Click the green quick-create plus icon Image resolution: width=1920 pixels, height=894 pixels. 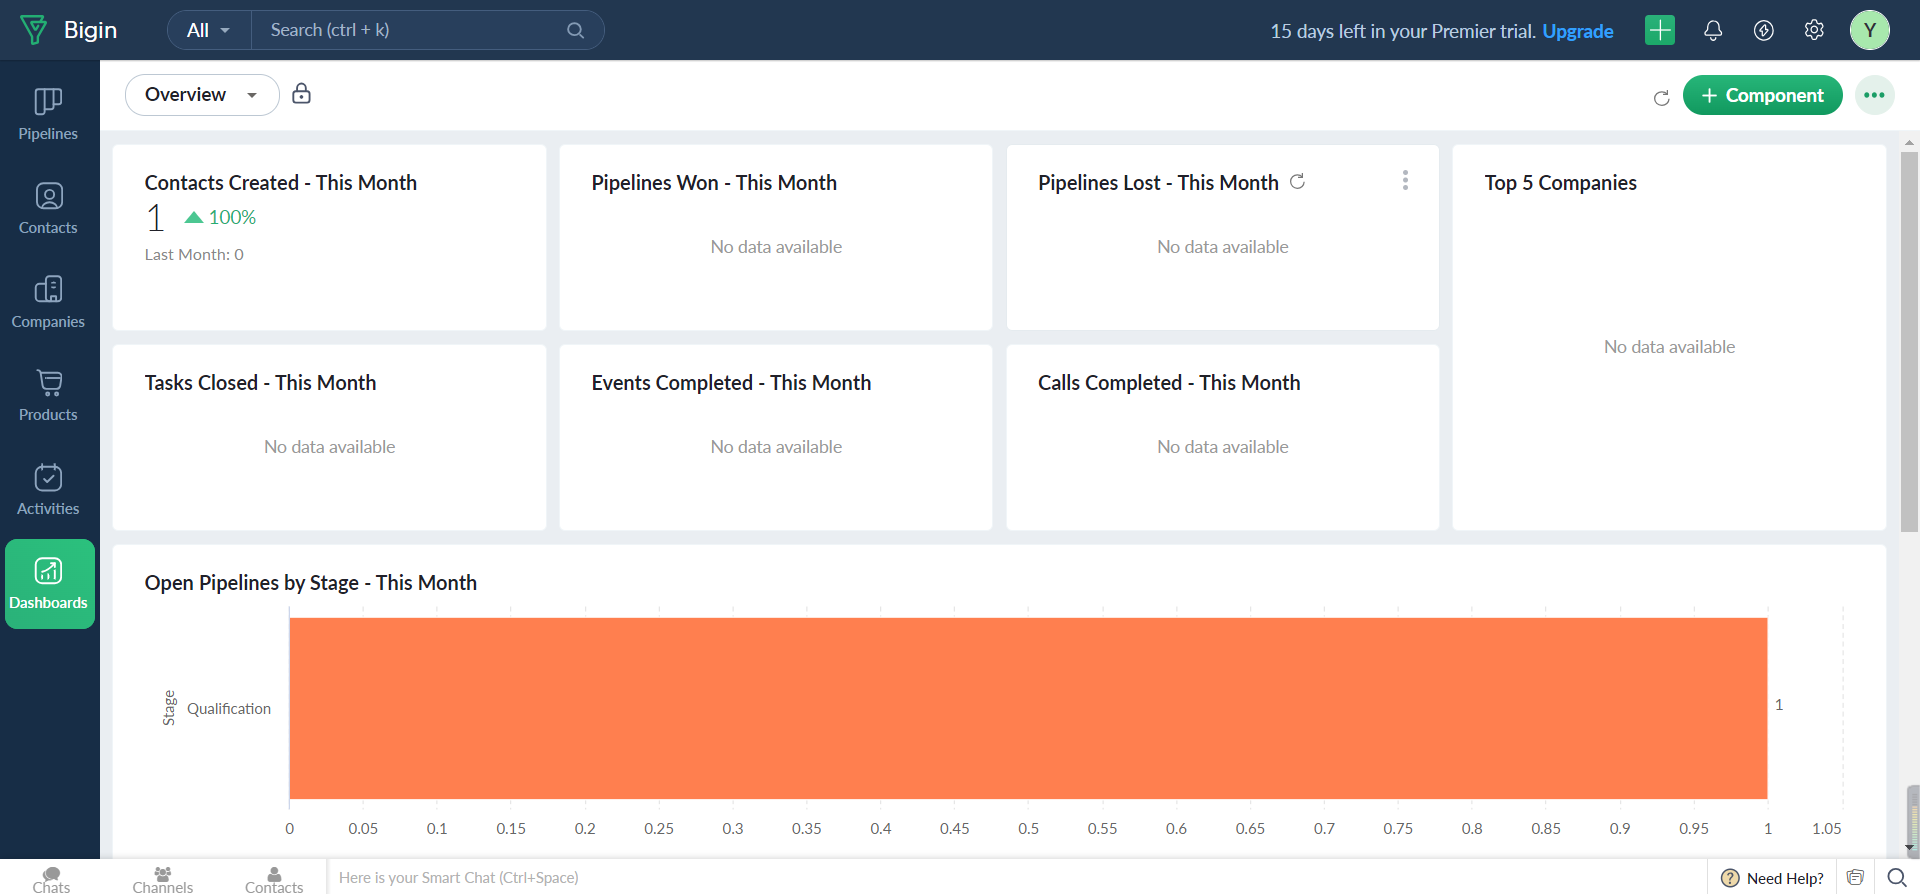[x=1660, y=31]
